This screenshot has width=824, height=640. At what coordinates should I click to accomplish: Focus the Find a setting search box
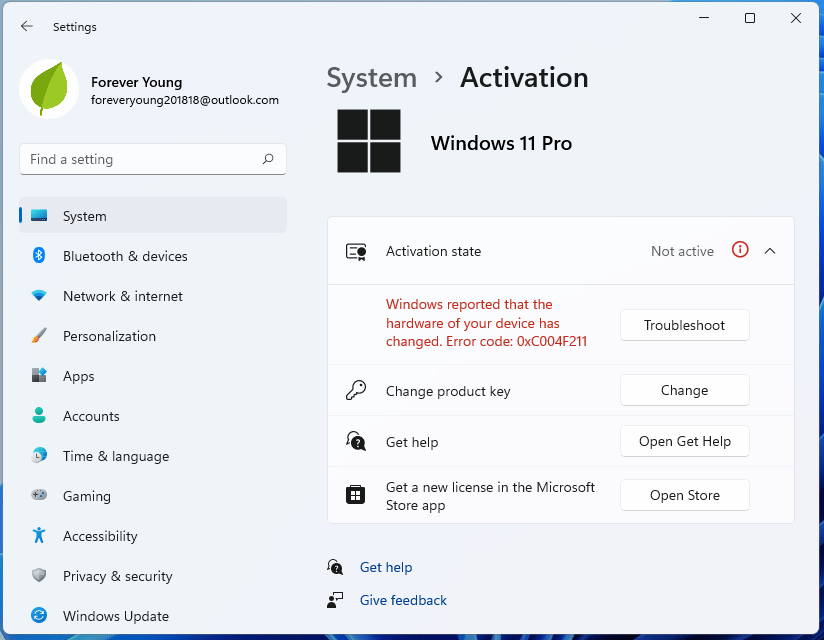(153, 159)
